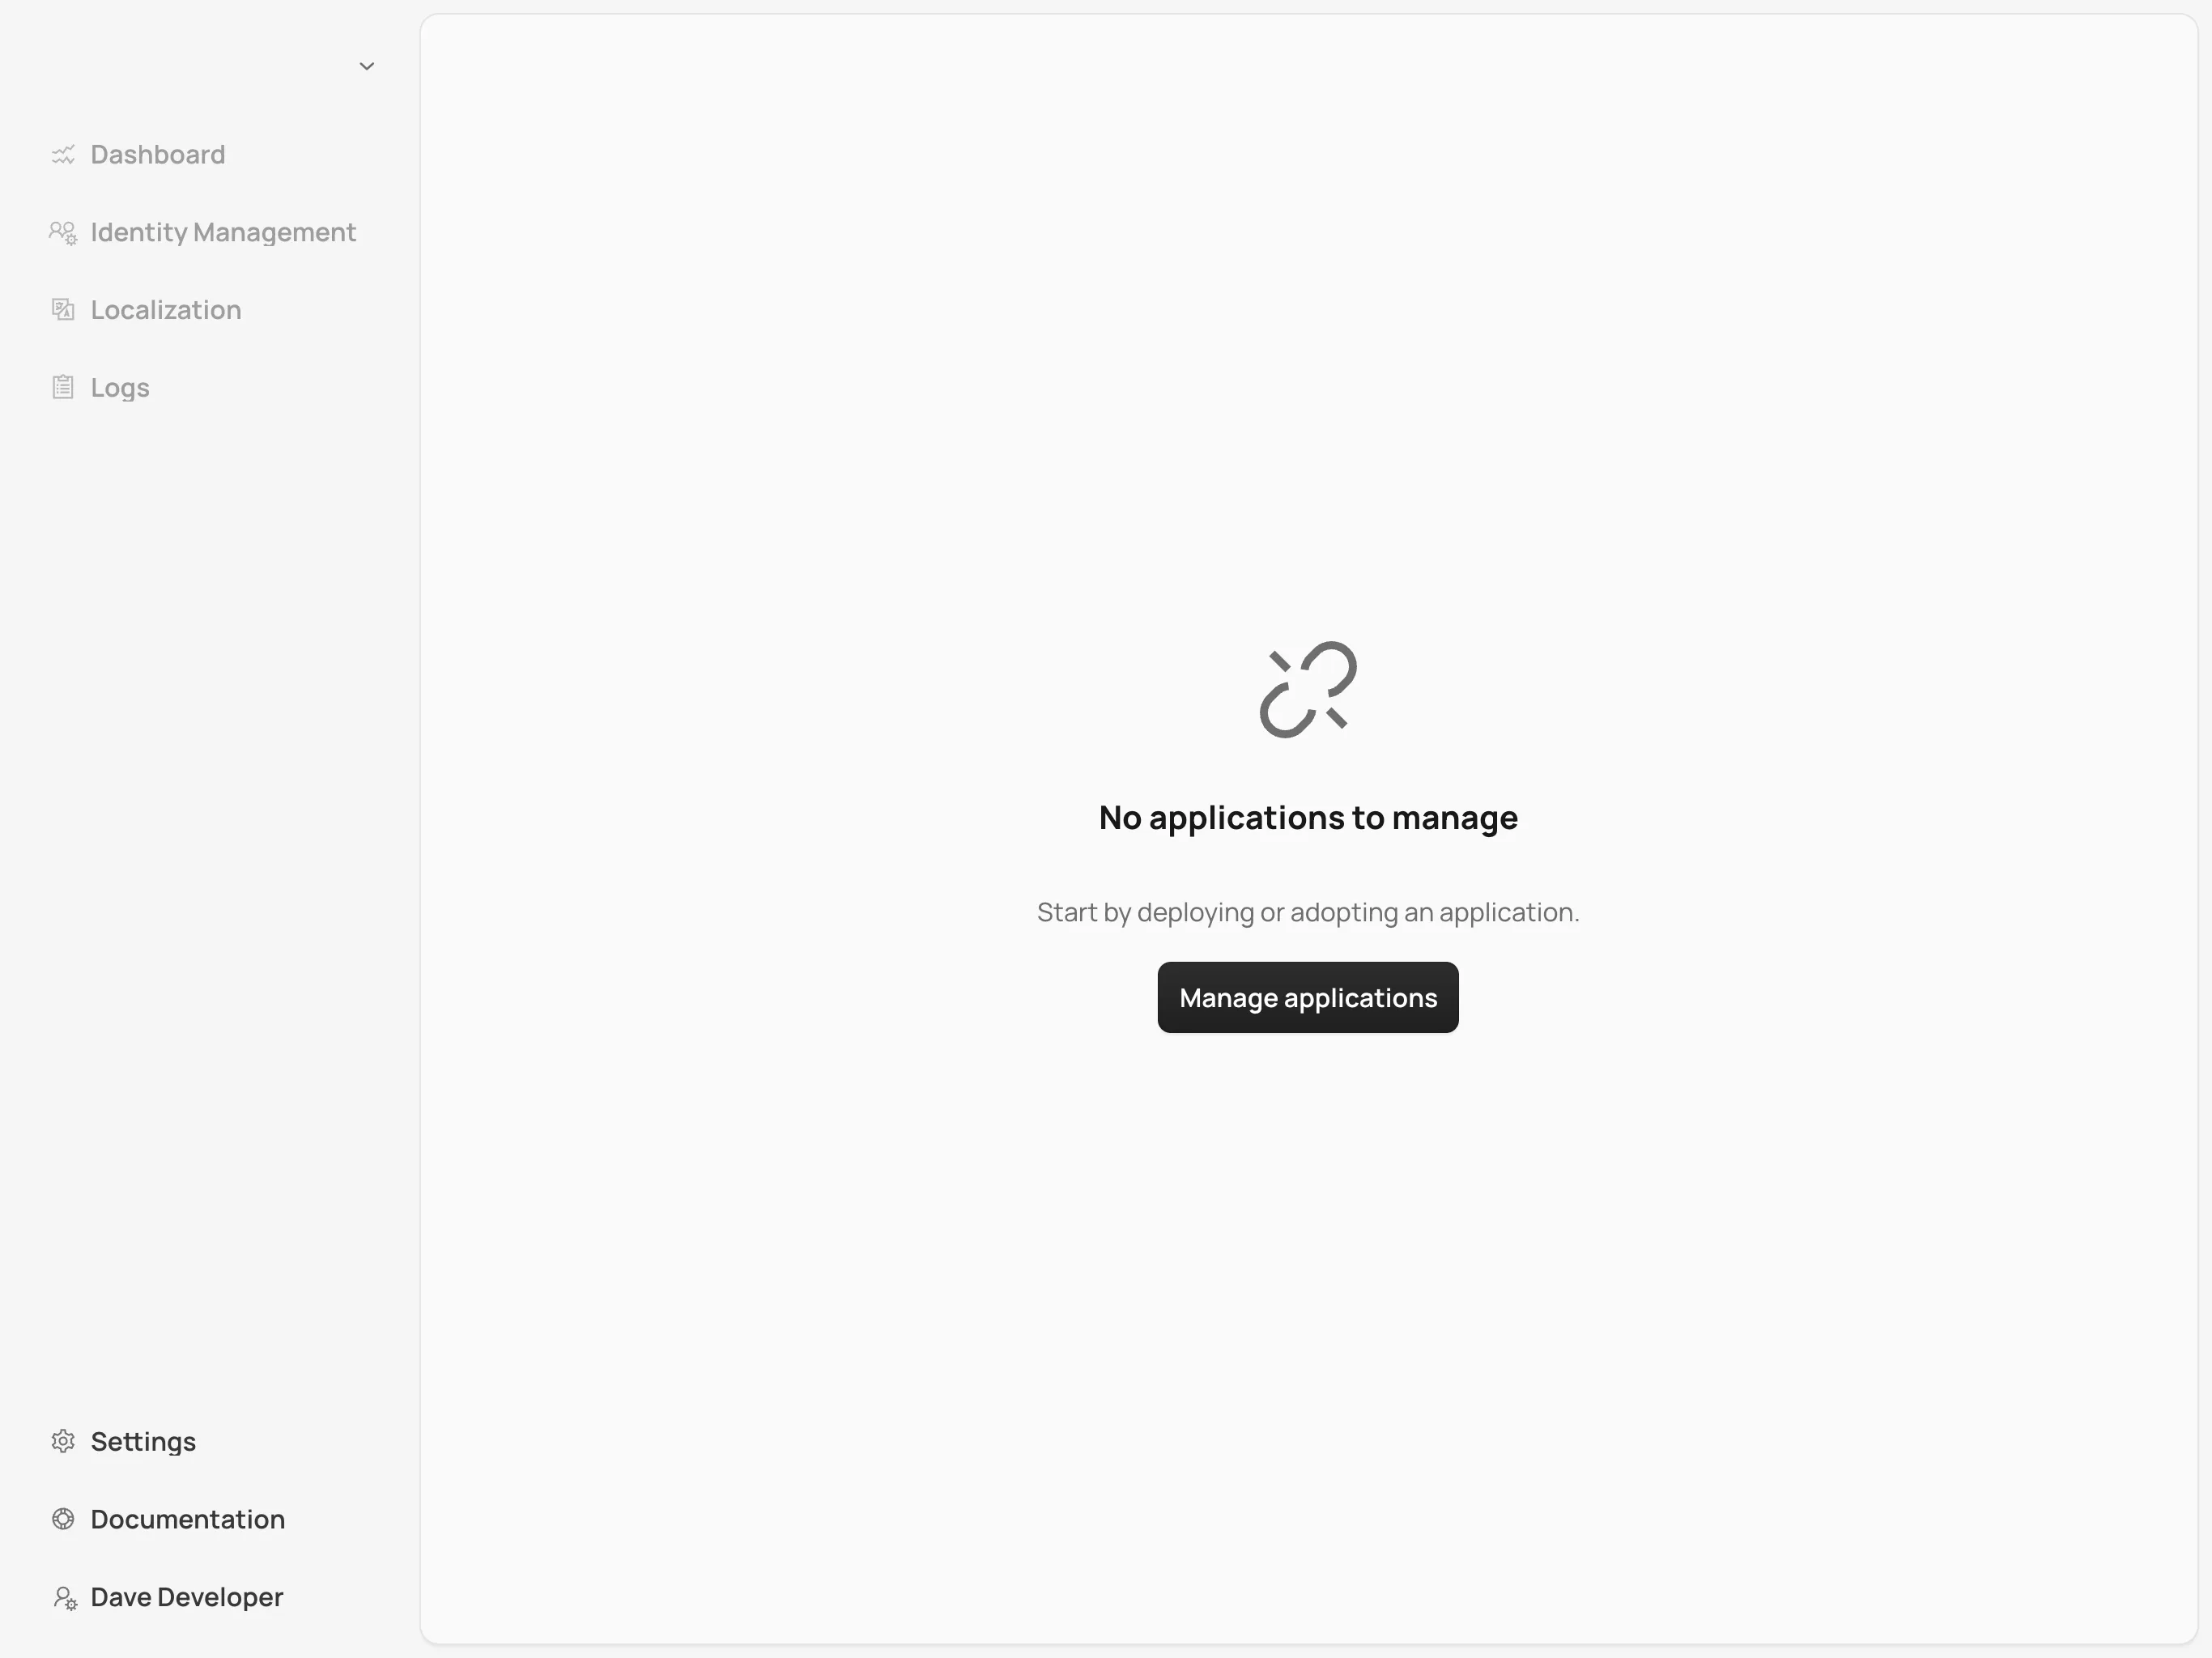The height and width of the screenshot is (1658, 2212).
Task: Toggle the Localization navigation item
Action: [165, 310]
